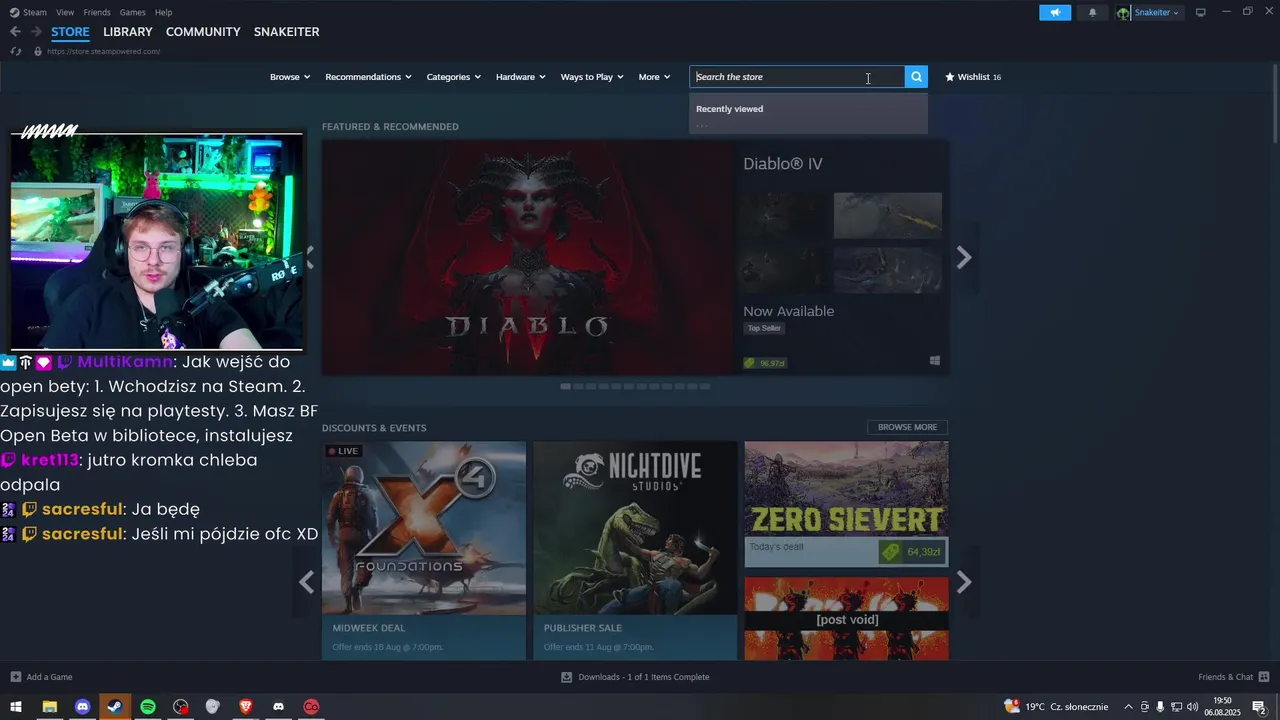The height and width of the screenshot is (720, 1280).
Task: Show previous discounts with left arrow
Action: tap(307, 582)
